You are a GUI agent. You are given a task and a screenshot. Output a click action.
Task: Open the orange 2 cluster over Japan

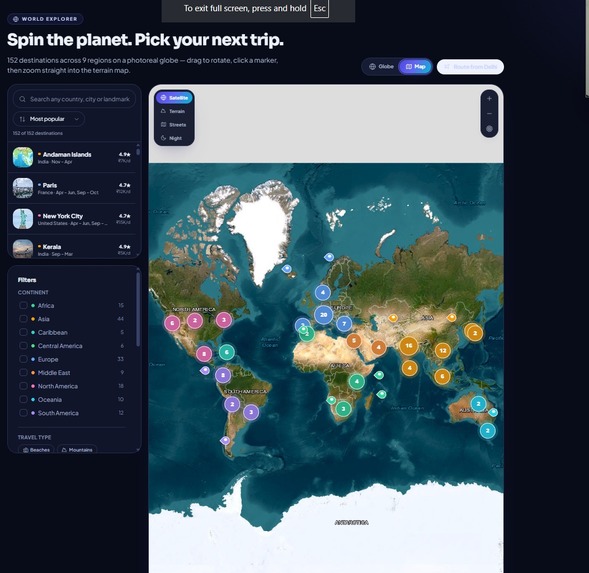475,333
